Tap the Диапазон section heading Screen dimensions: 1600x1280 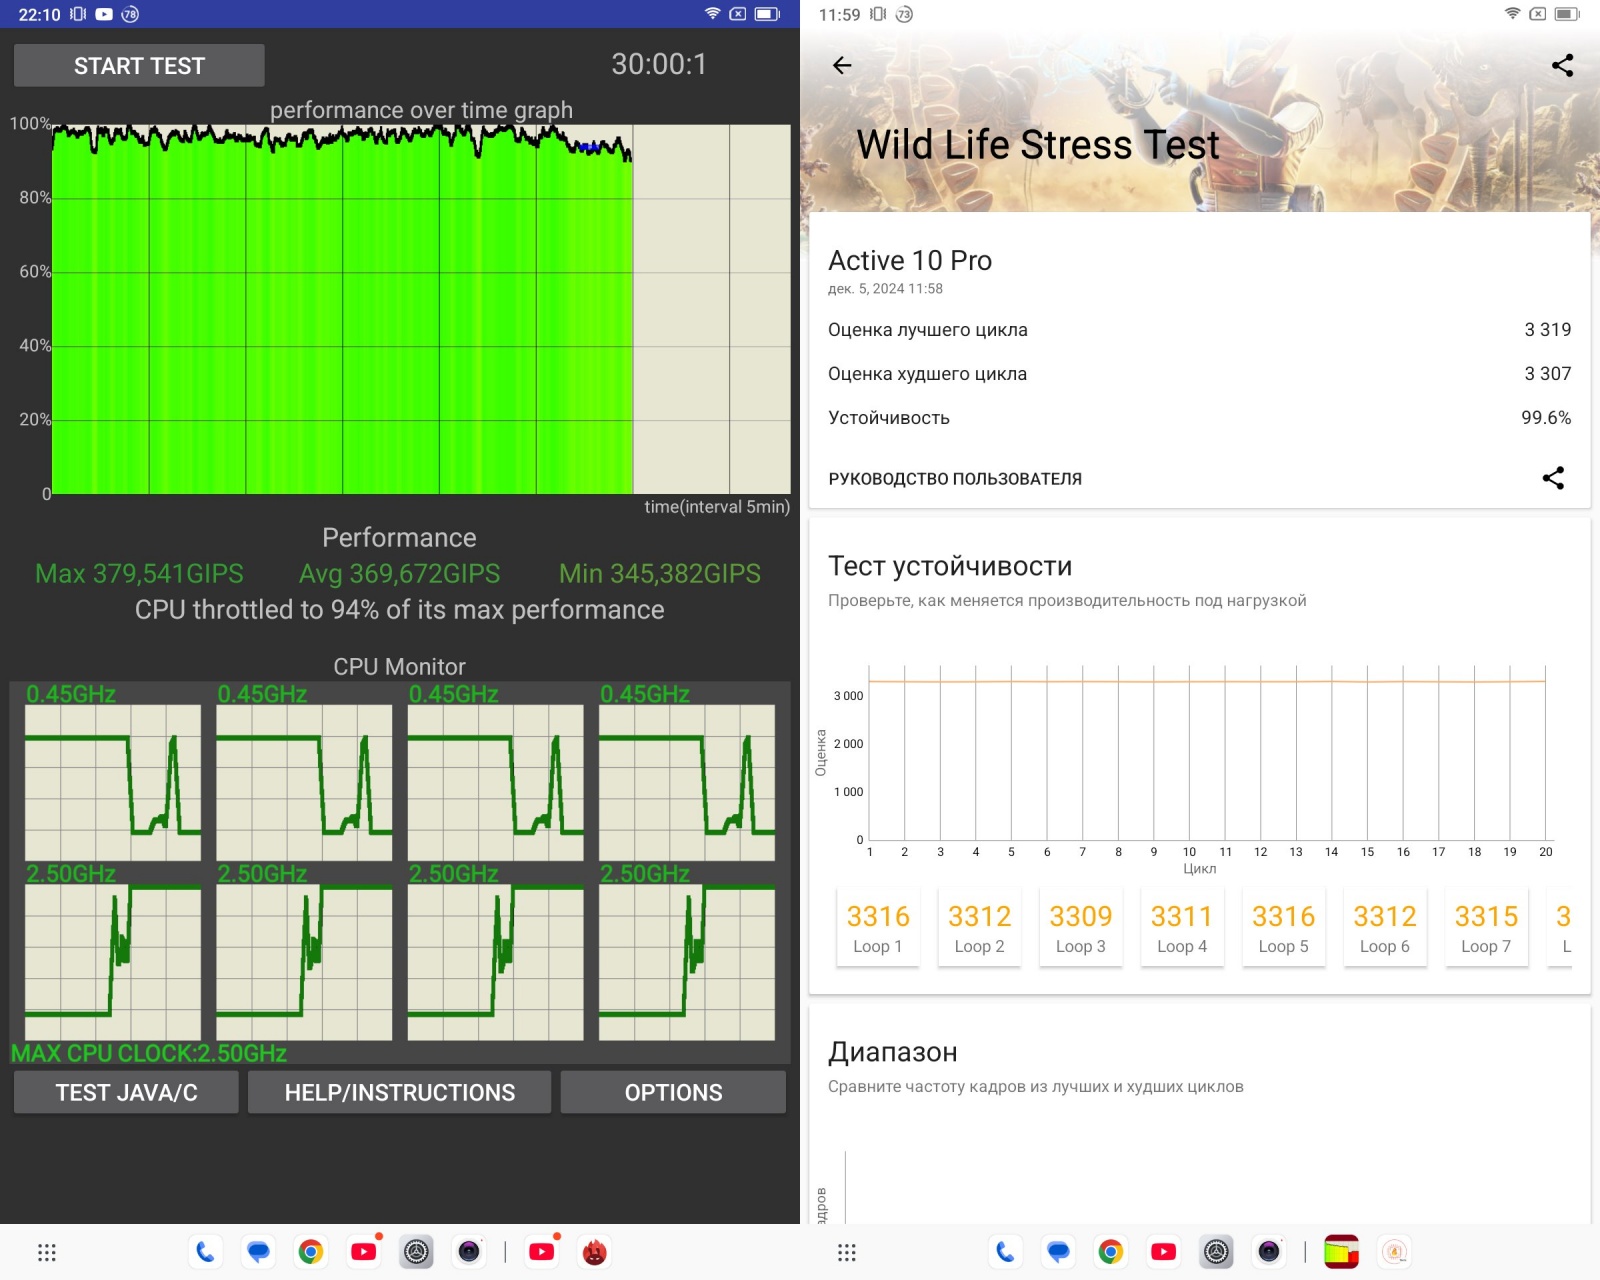pos(893,1052)
